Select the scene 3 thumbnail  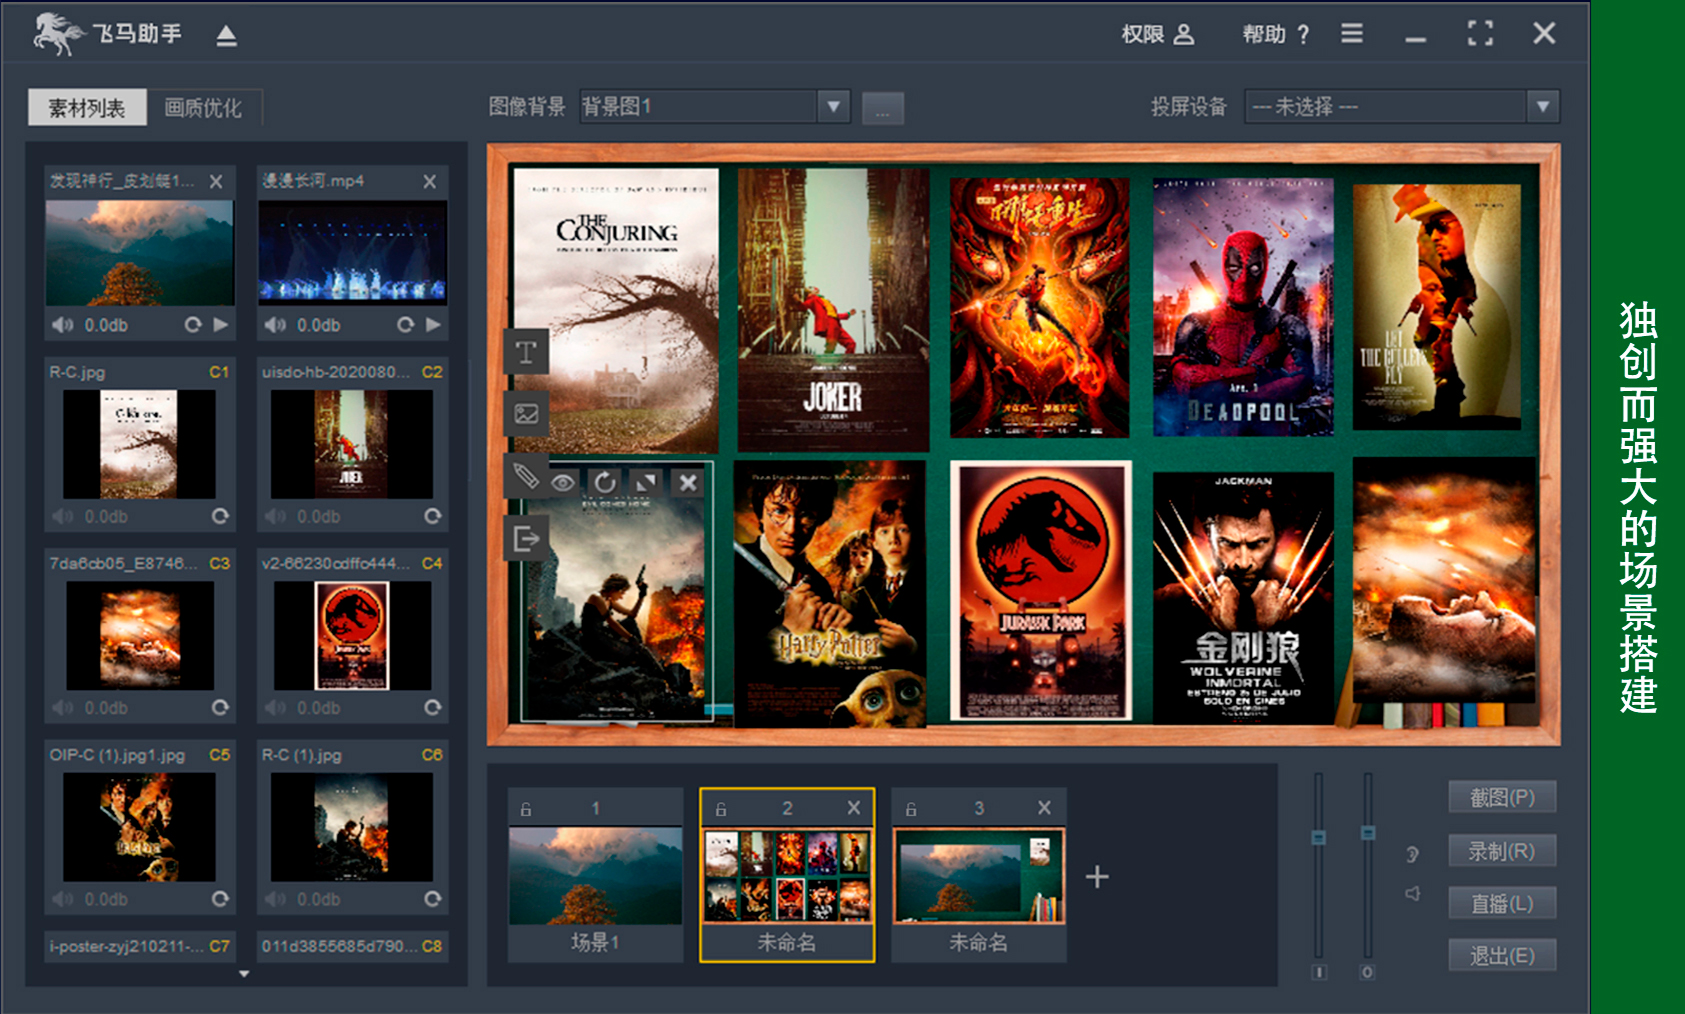click(x=978, y=876)
